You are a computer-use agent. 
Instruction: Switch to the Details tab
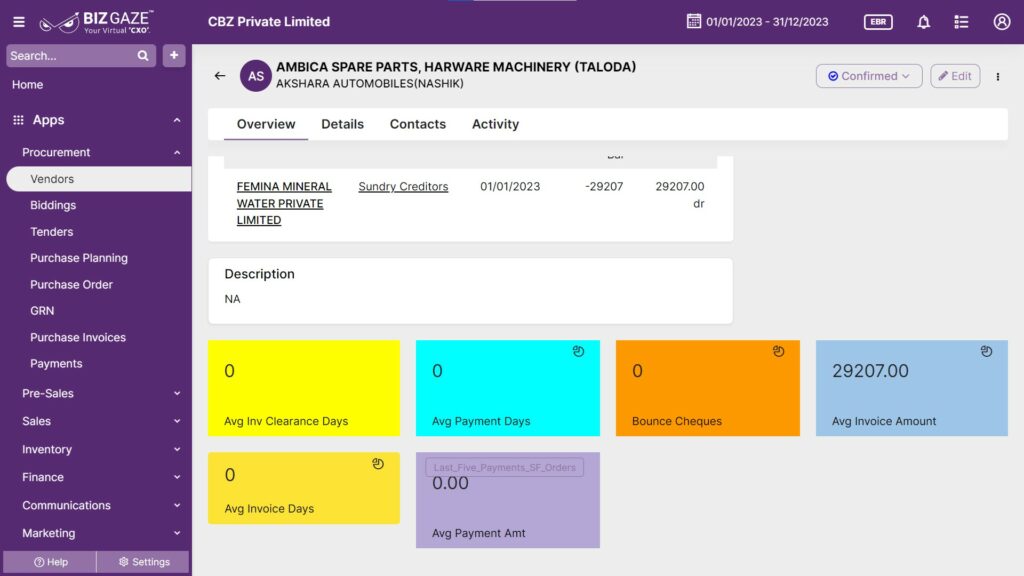[x=342, y=124]
